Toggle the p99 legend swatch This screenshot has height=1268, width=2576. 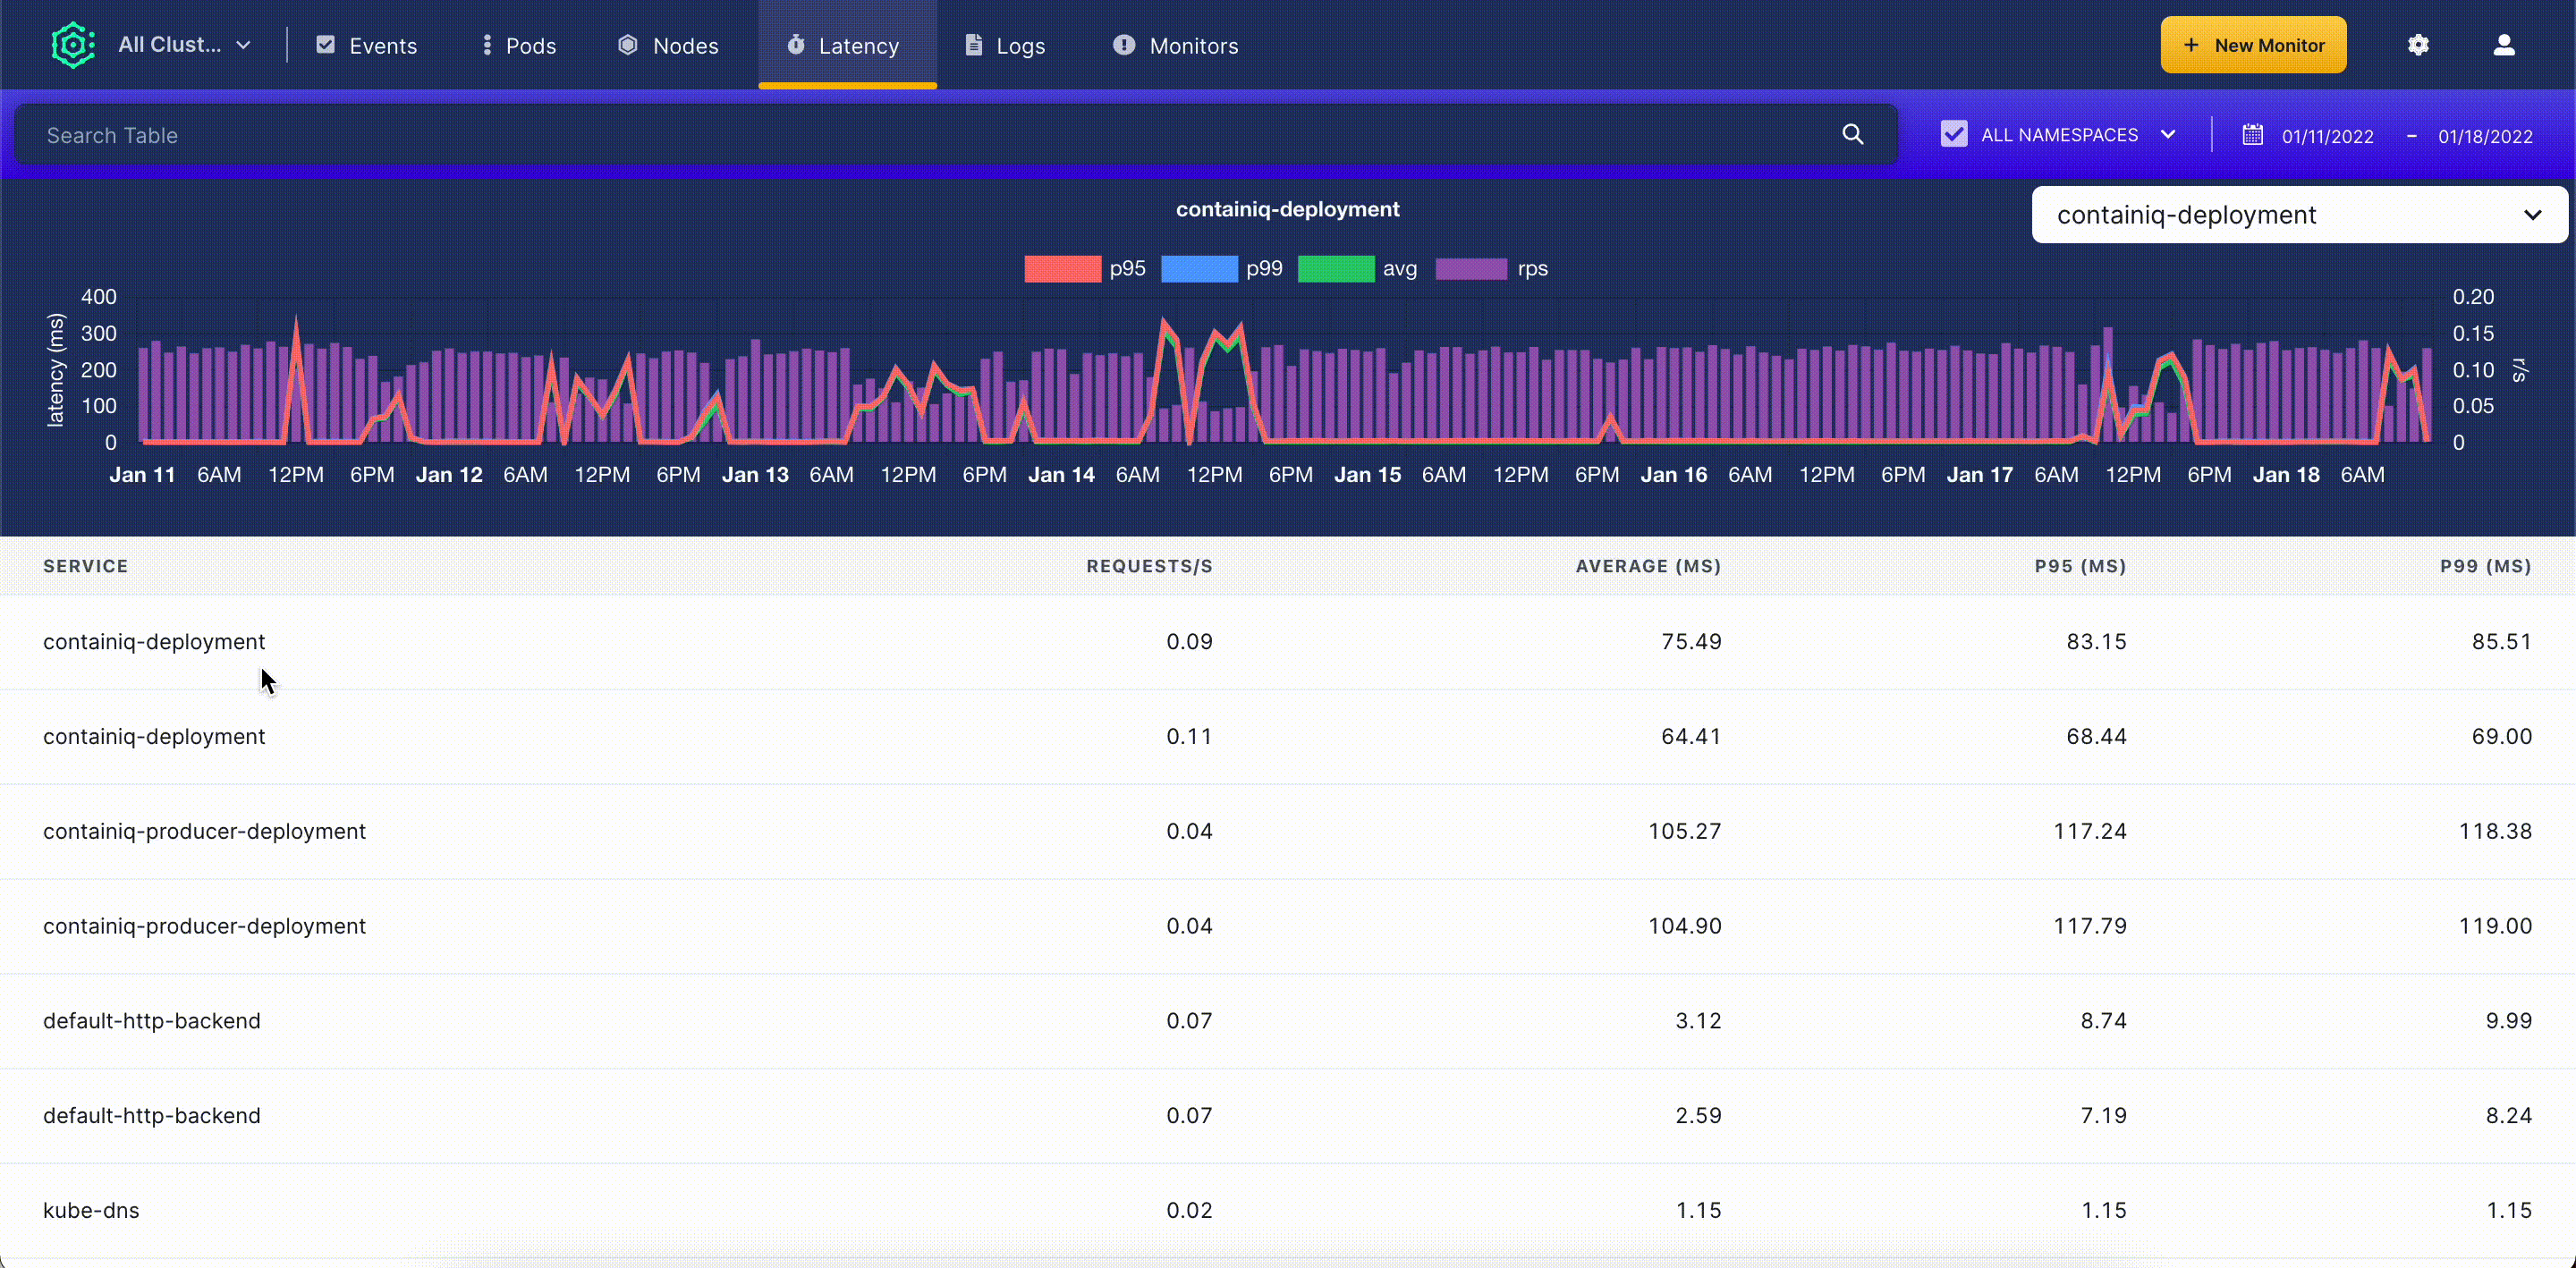1199,269
